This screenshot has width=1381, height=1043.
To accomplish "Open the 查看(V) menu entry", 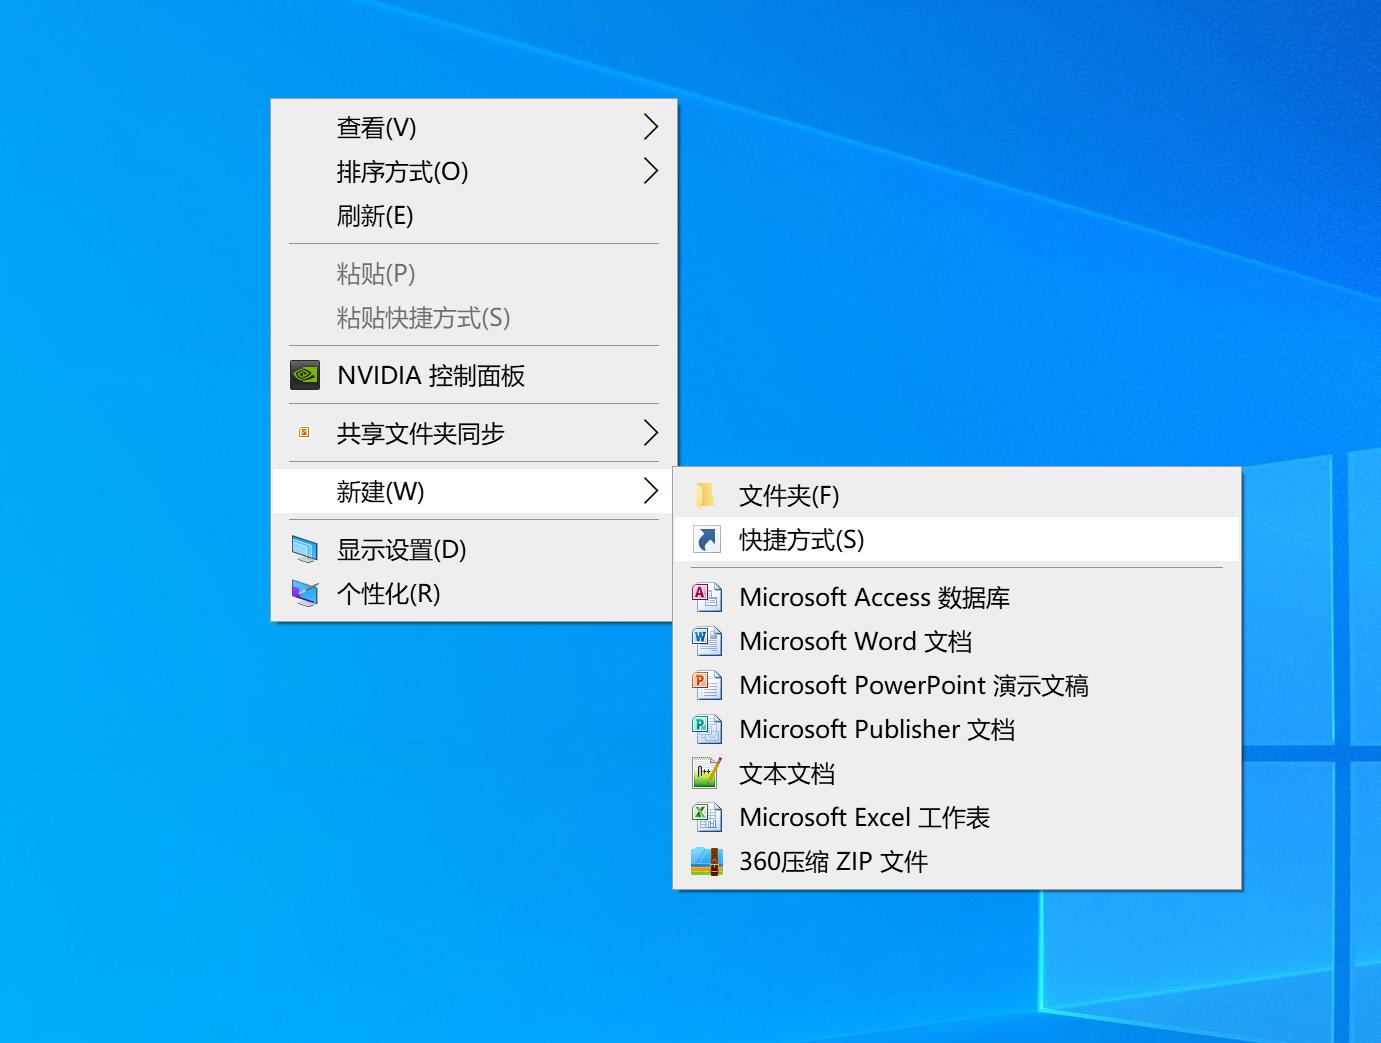I will pyautogui.click(x=474, y=127).
